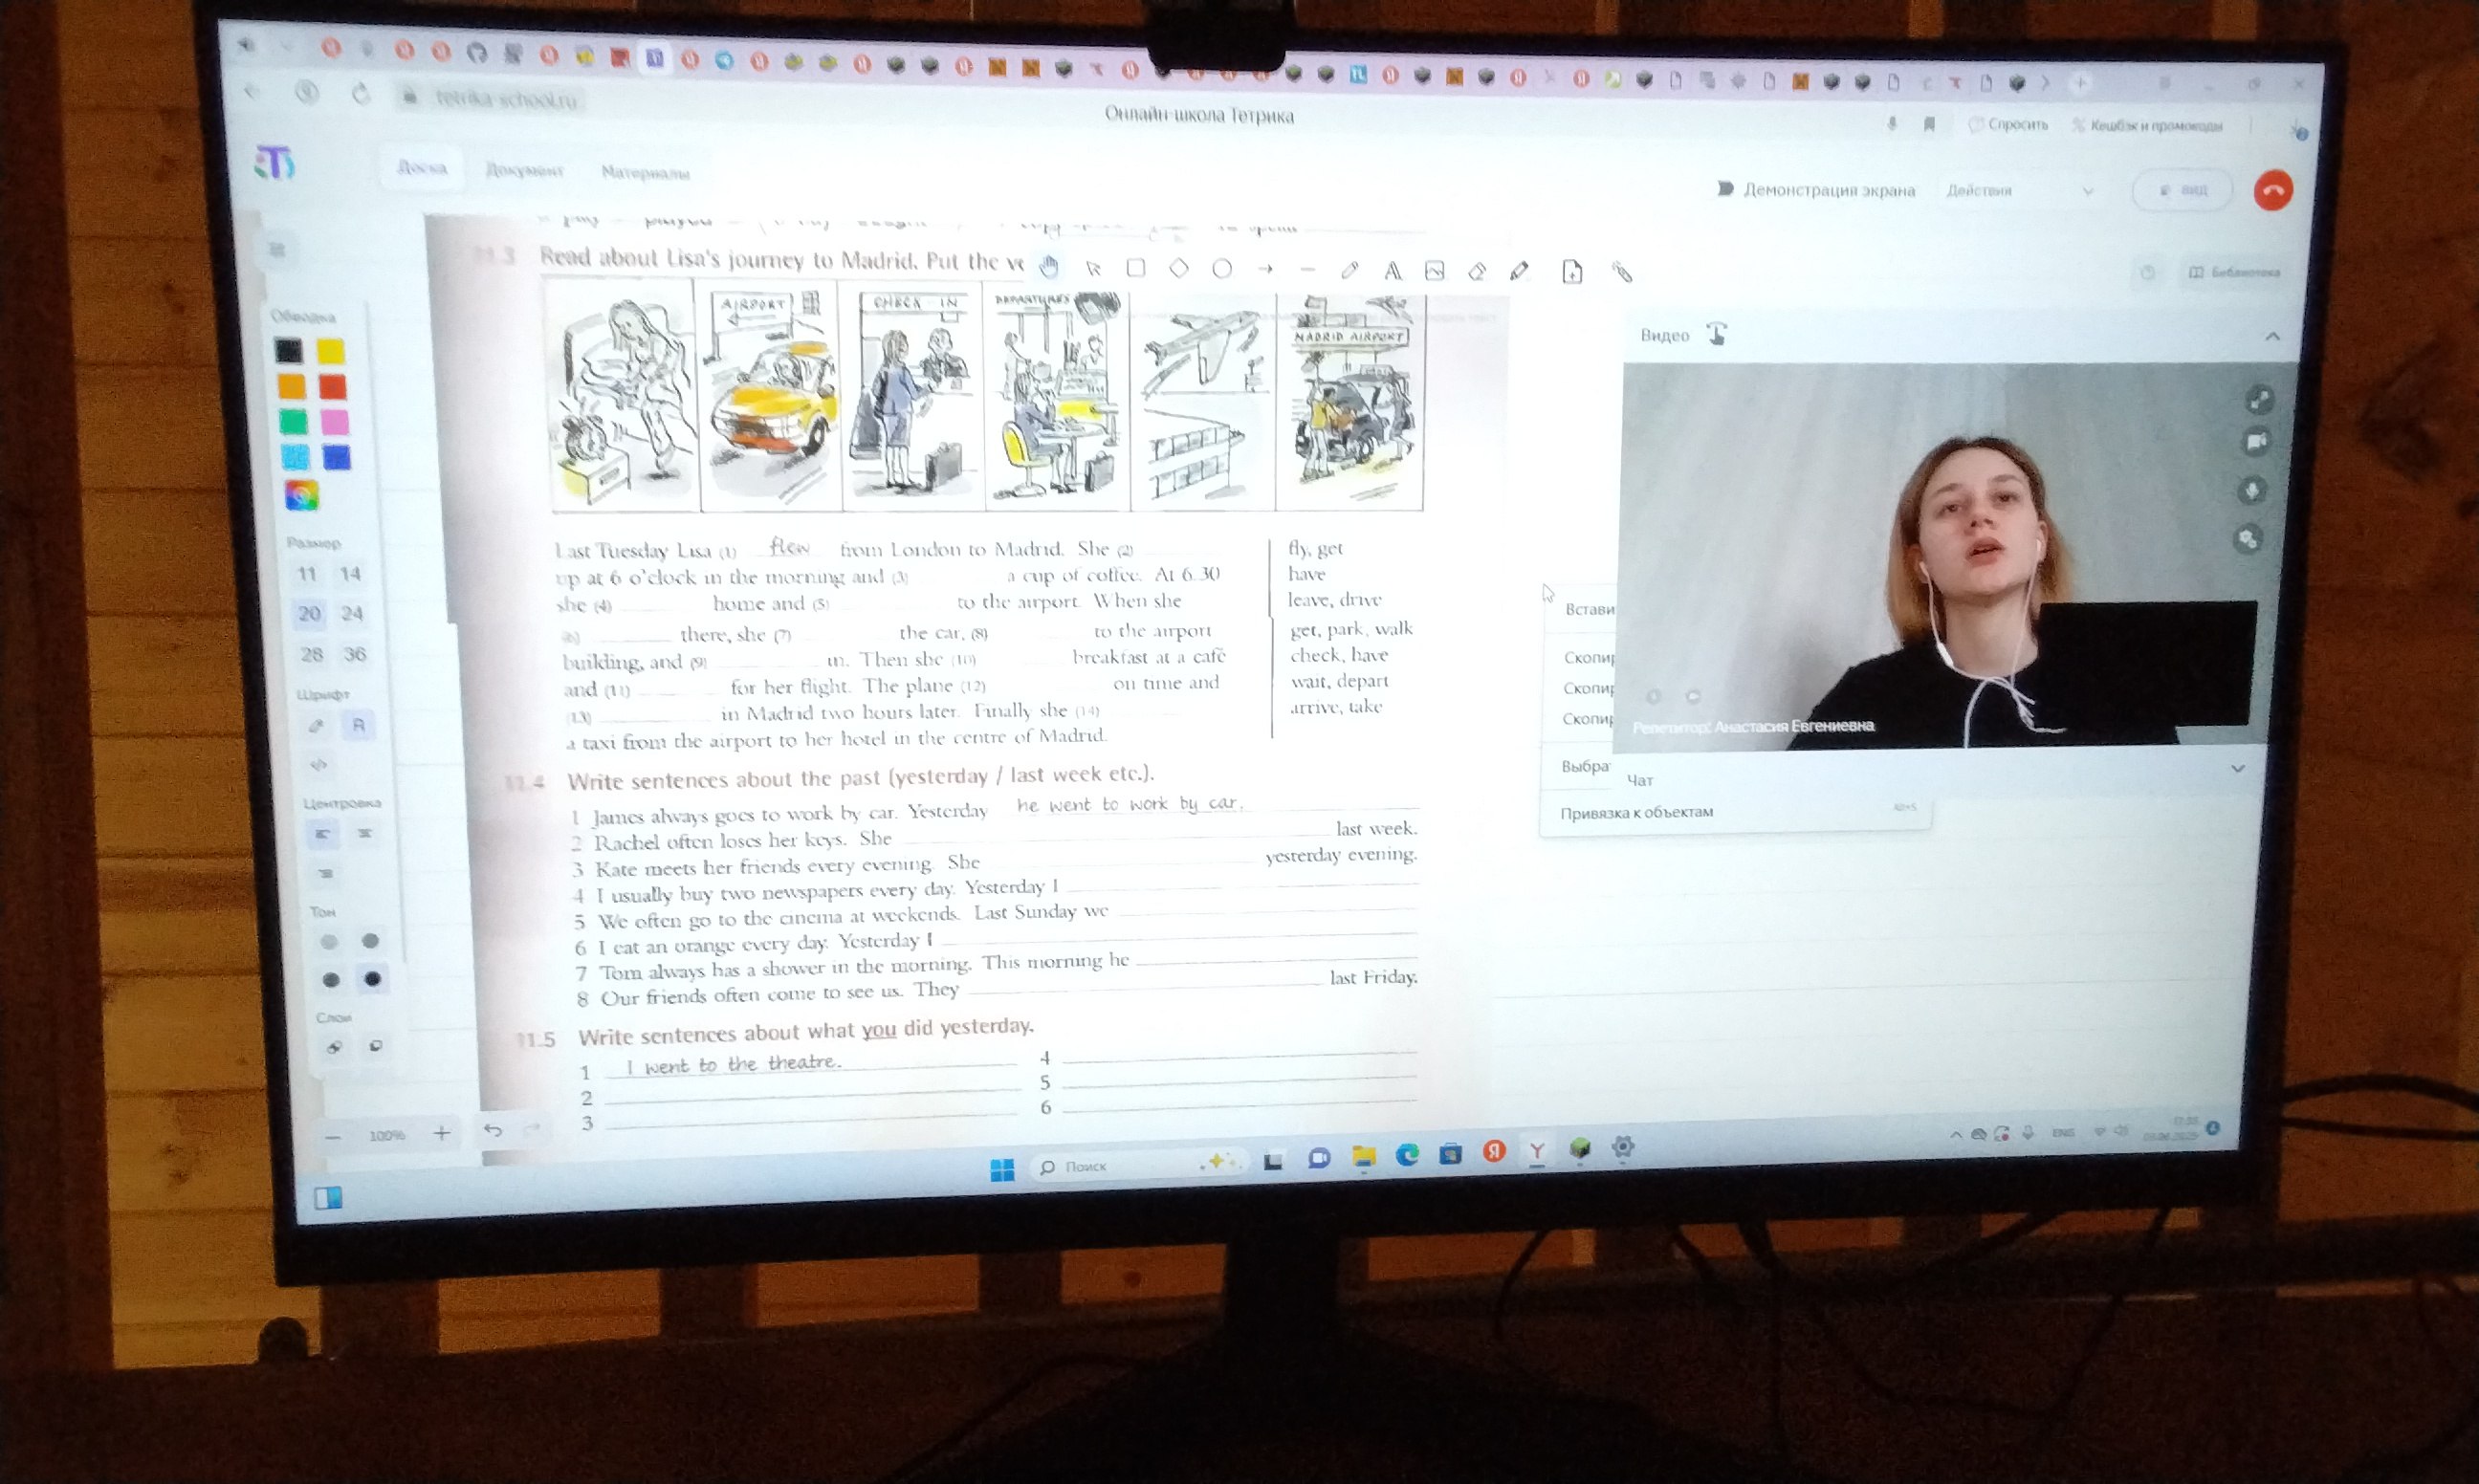Open the Действия dropdown

click(2019, 190)
